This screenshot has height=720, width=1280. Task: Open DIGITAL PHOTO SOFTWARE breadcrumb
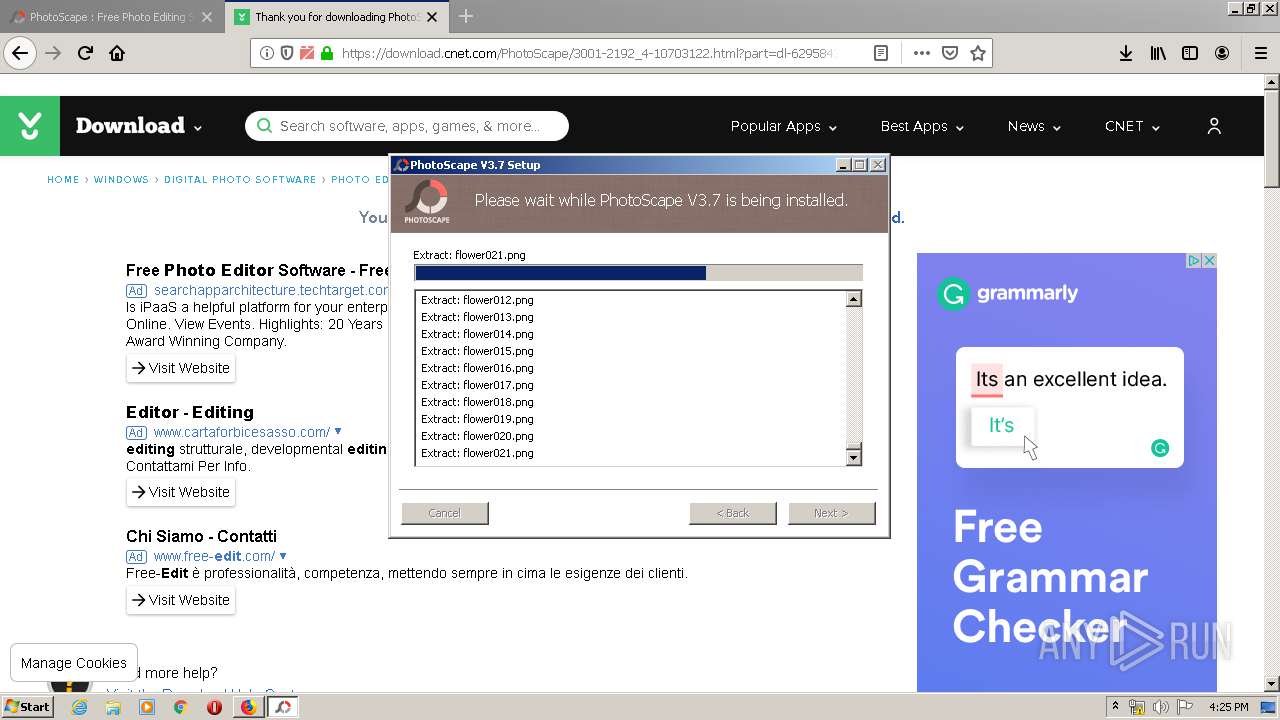point(240,180)
